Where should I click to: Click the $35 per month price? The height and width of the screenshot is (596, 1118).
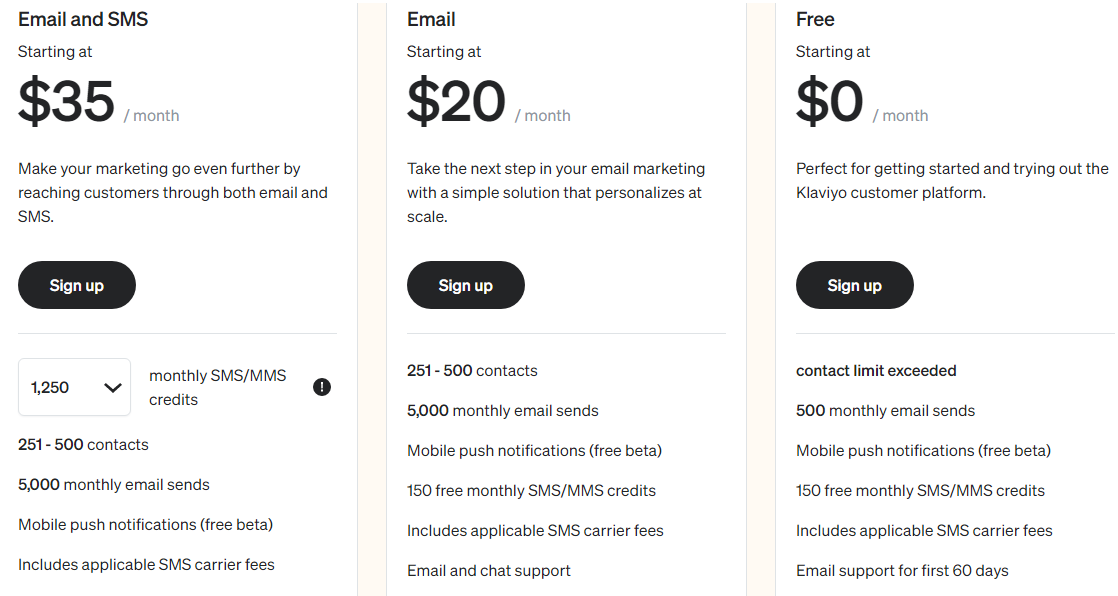click(x=98, y=102)
